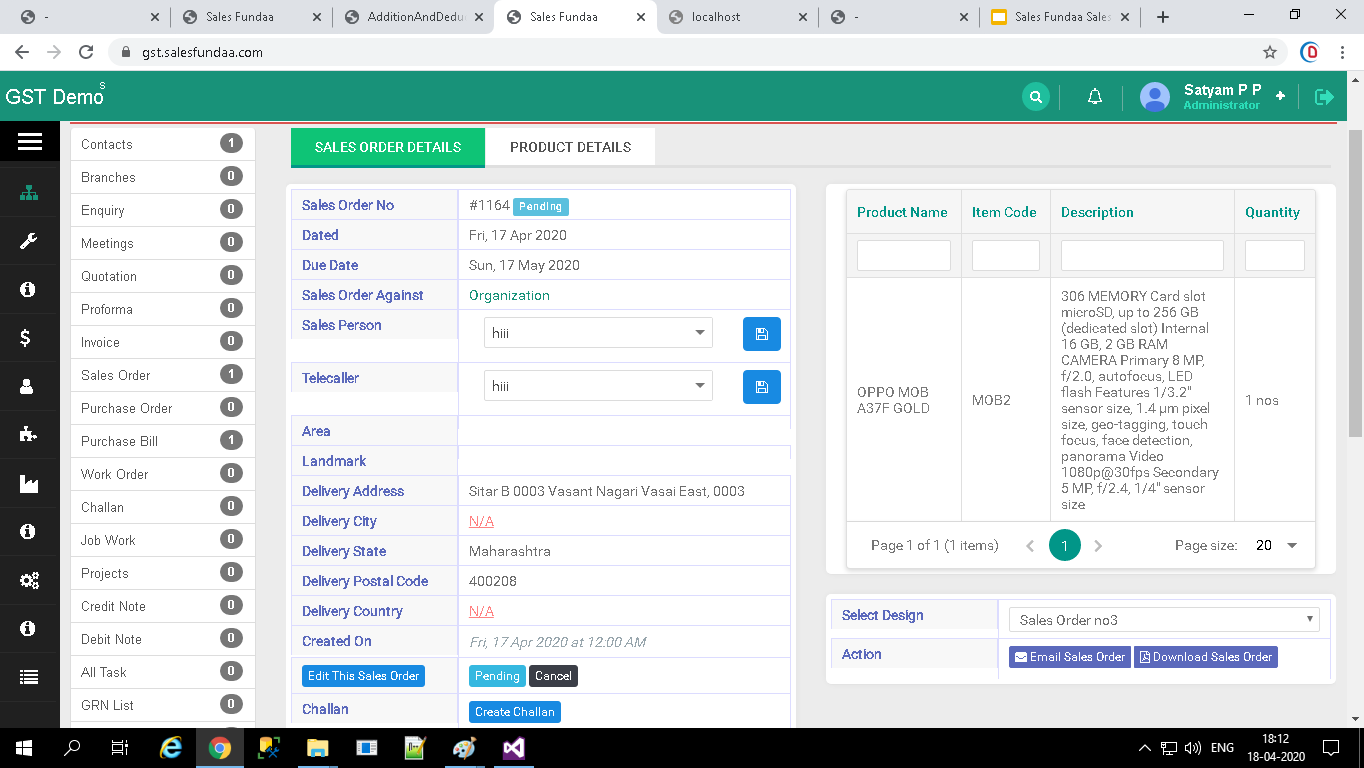Screen dimensions: 1364x768
Task: Open Purchase Order in the side list
Action: tap(127, 408)
